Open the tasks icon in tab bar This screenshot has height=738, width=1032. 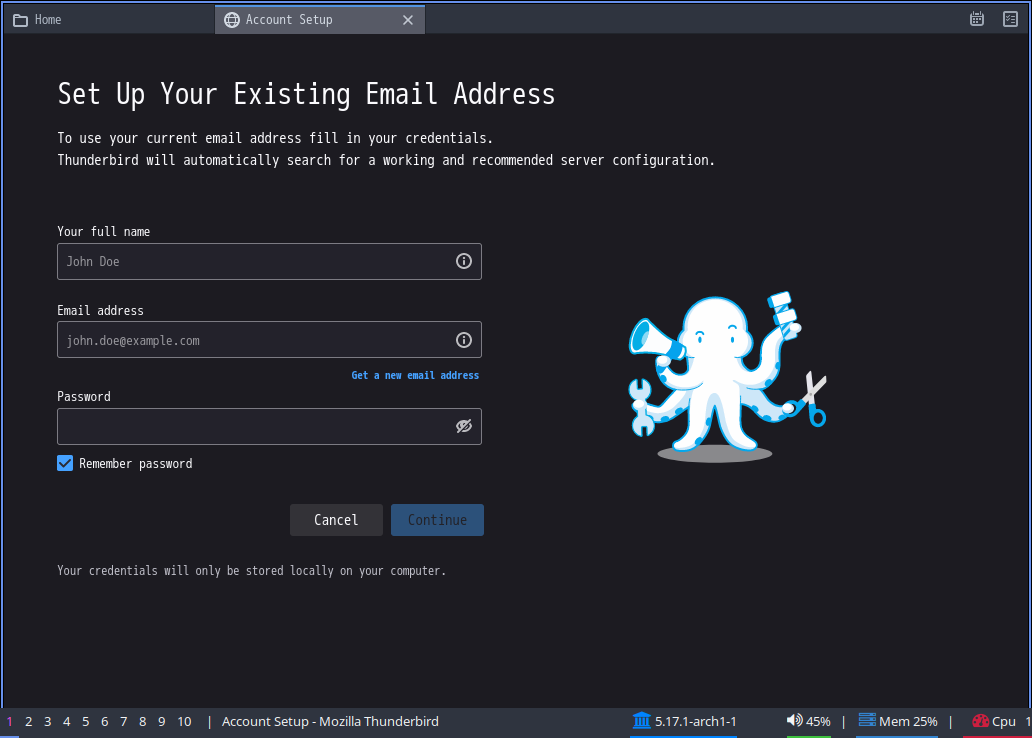[1010, 19]
